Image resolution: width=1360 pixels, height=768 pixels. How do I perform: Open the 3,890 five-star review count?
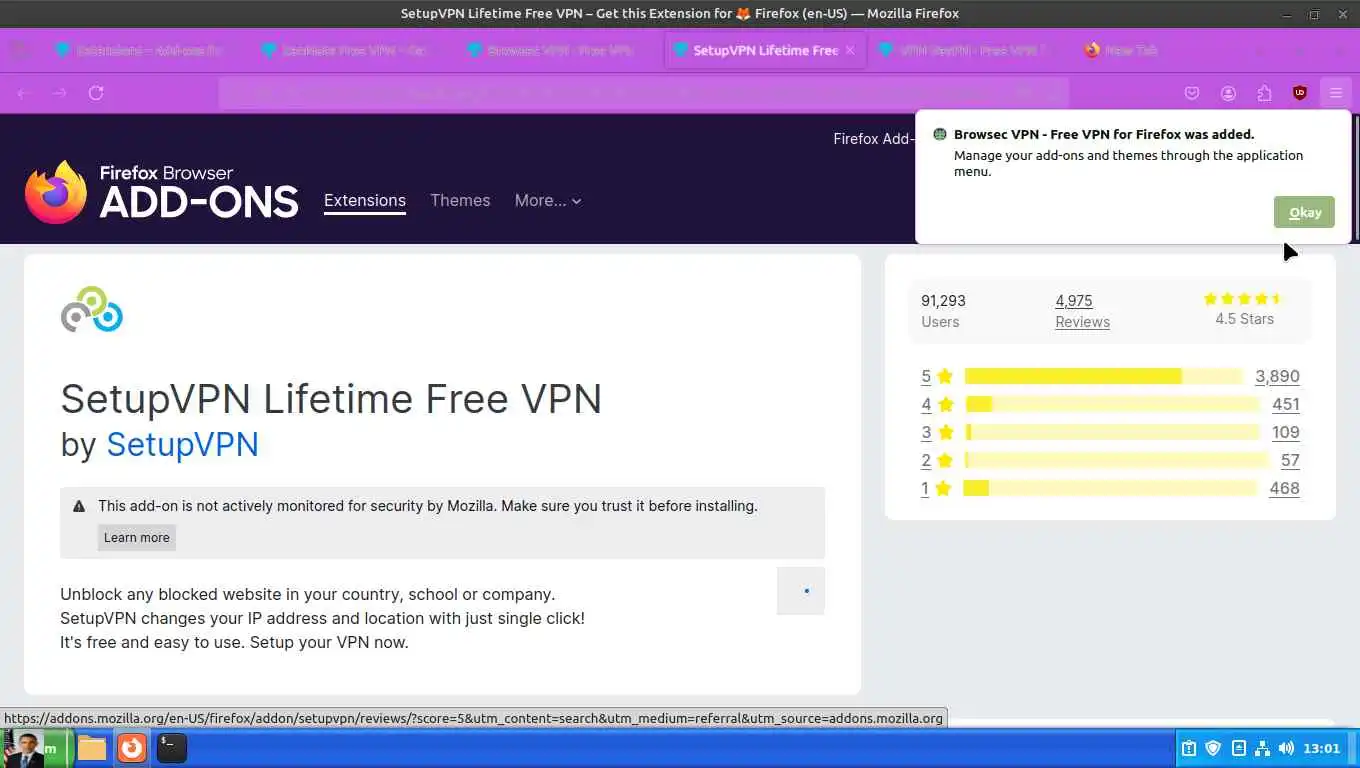point(1277,376)
